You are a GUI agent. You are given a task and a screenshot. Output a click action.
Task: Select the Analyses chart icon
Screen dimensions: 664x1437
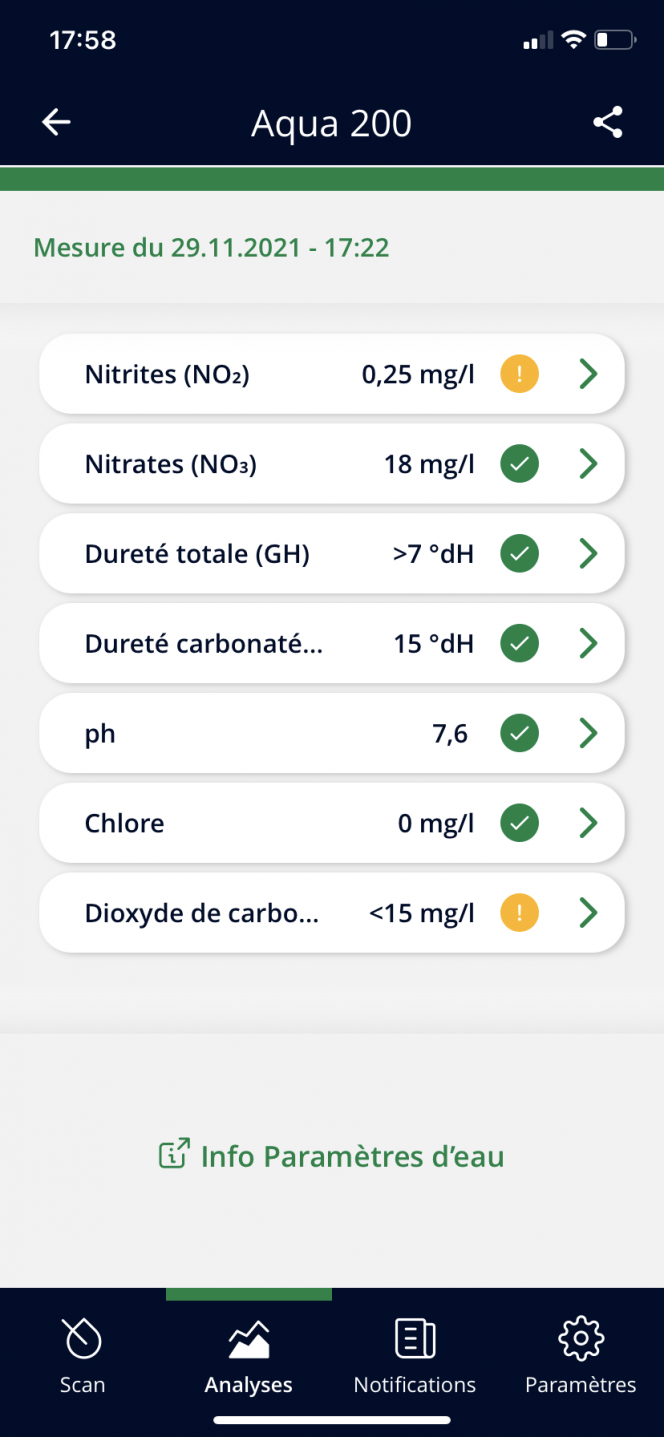(x=249, y=1339)
